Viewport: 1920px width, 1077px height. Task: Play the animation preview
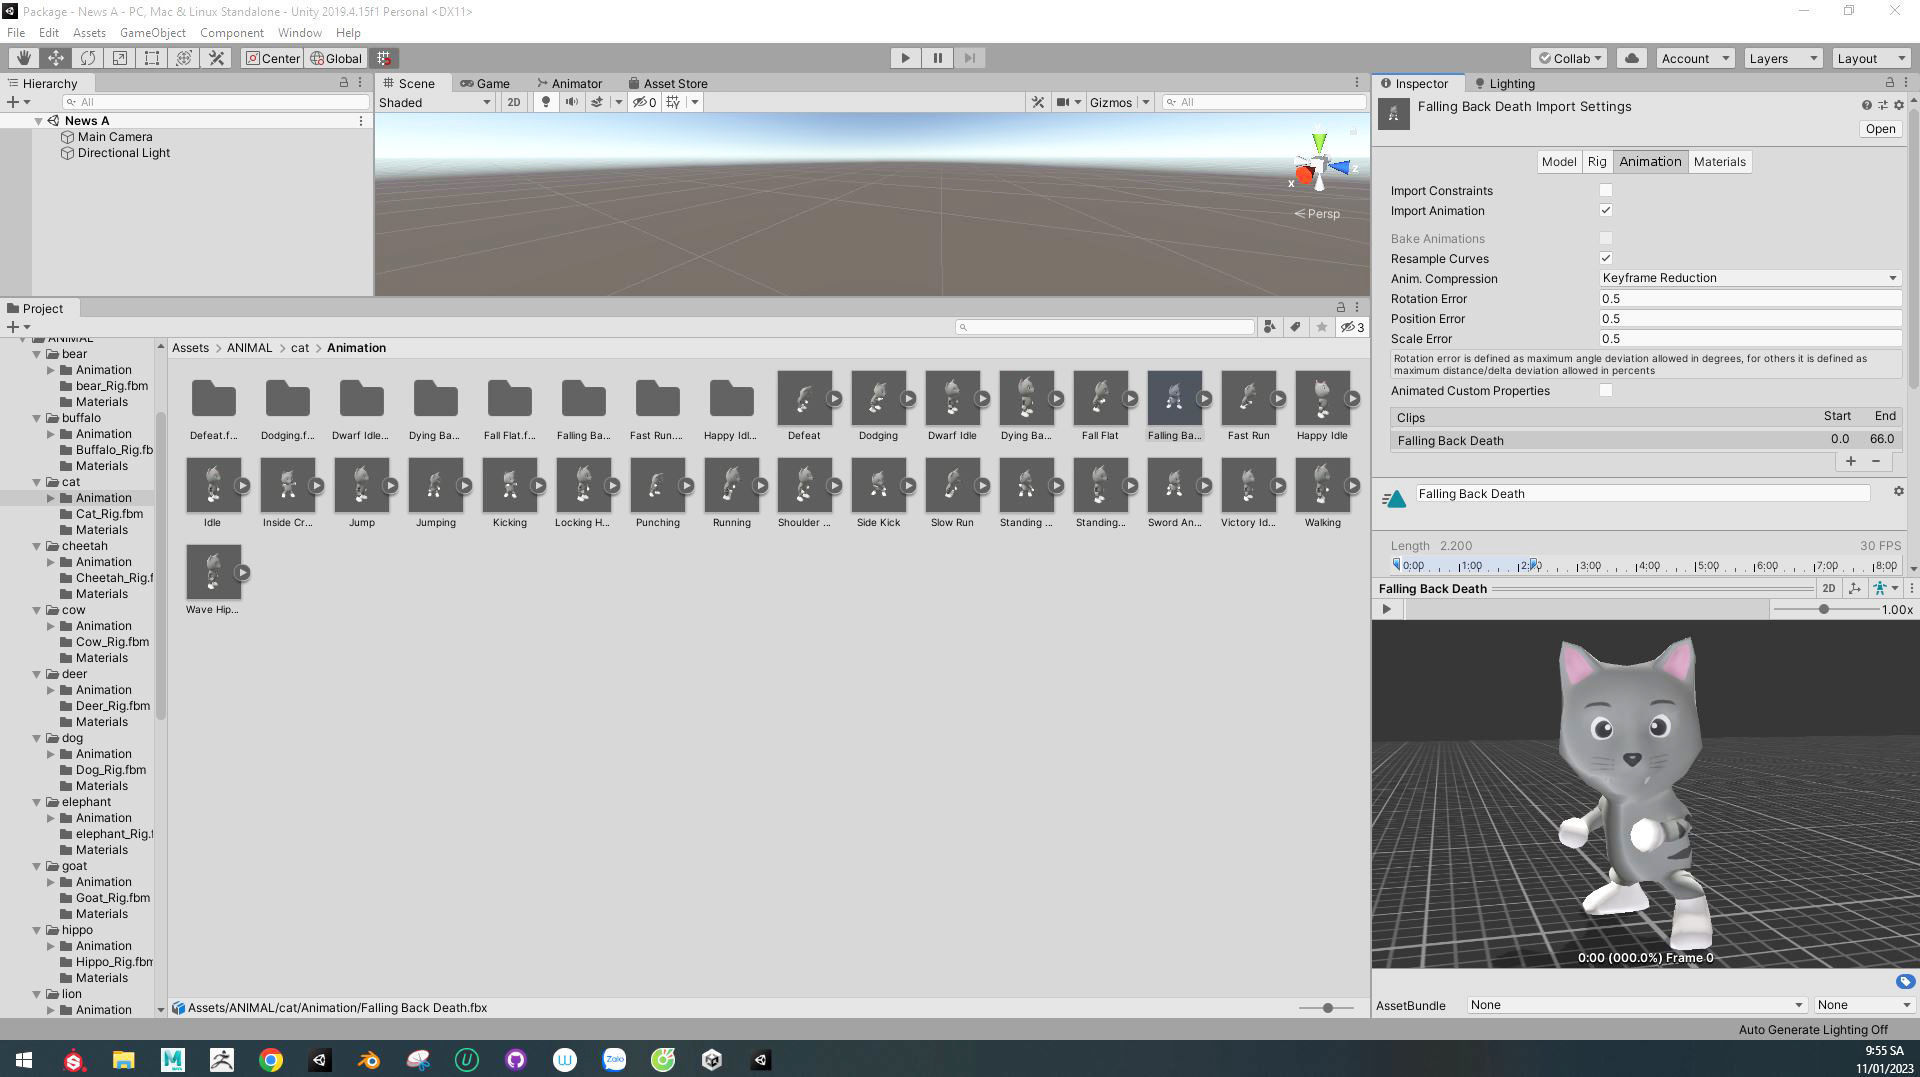[x=1386, y=609]
